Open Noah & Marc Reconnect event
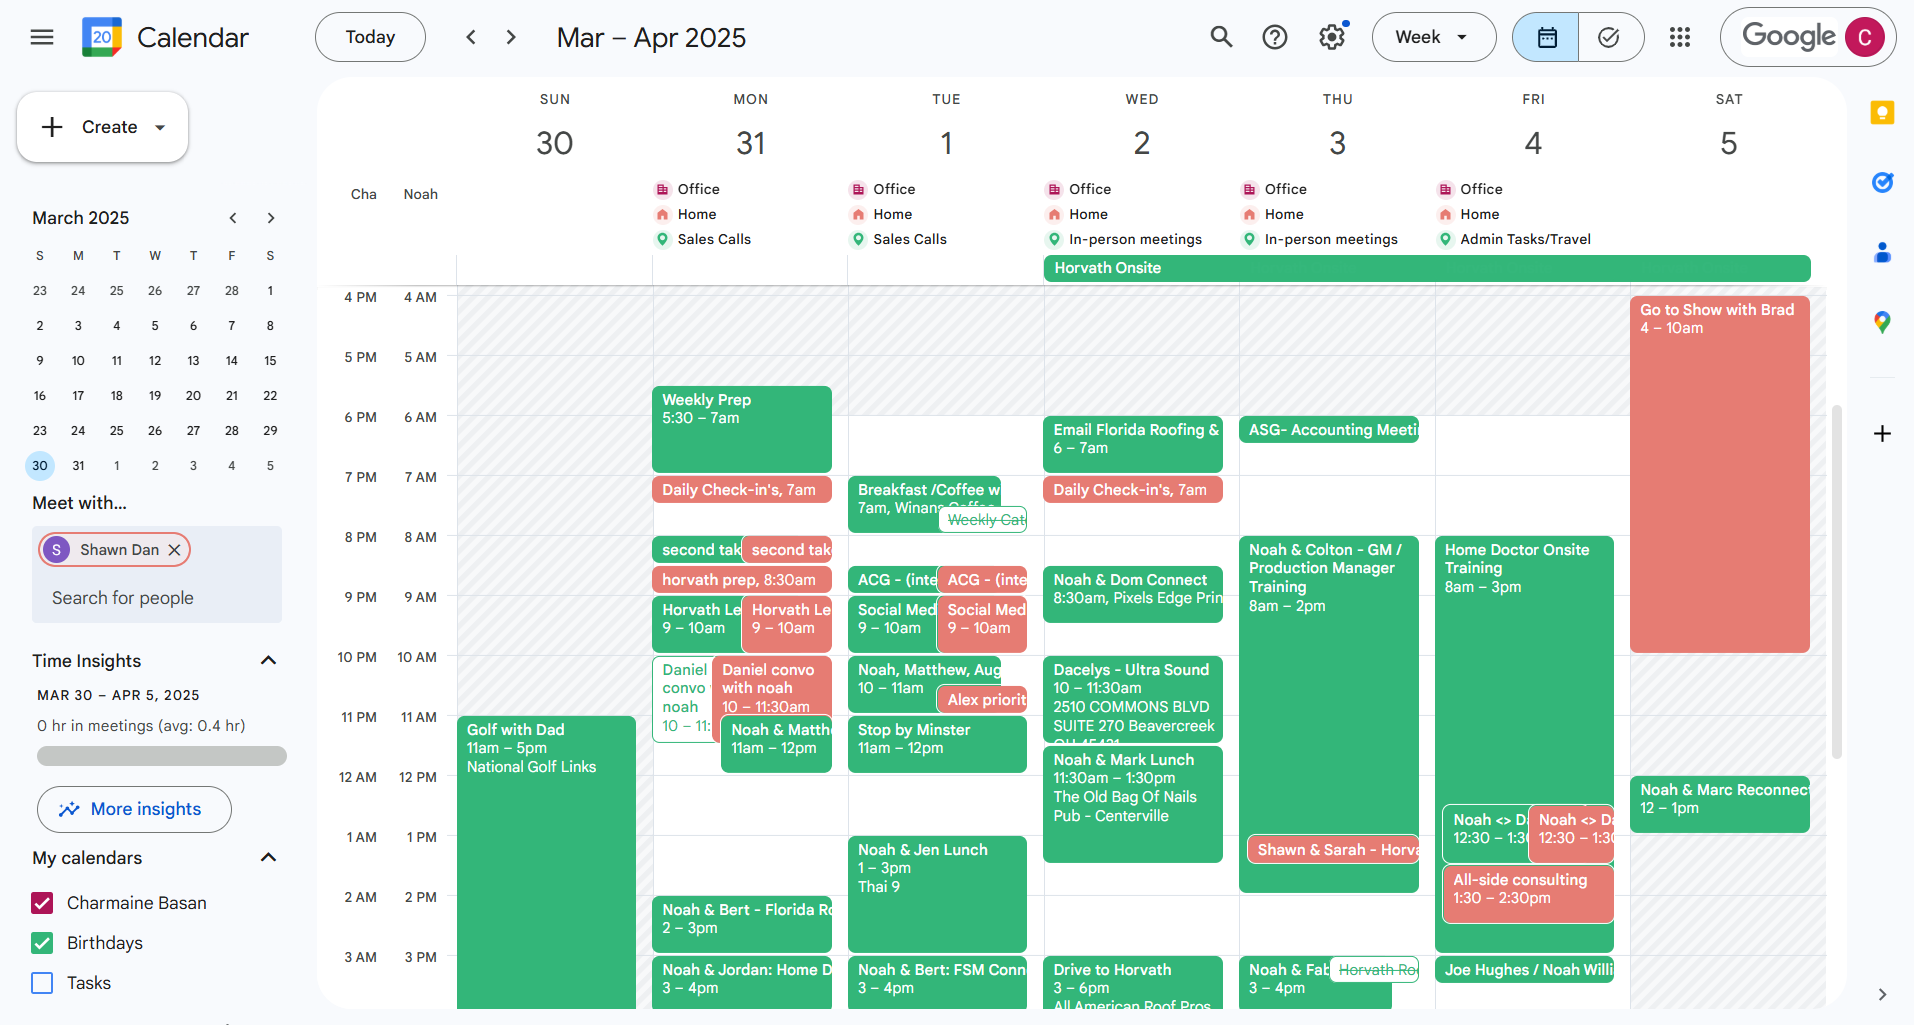 click(x=1720, y=804)
